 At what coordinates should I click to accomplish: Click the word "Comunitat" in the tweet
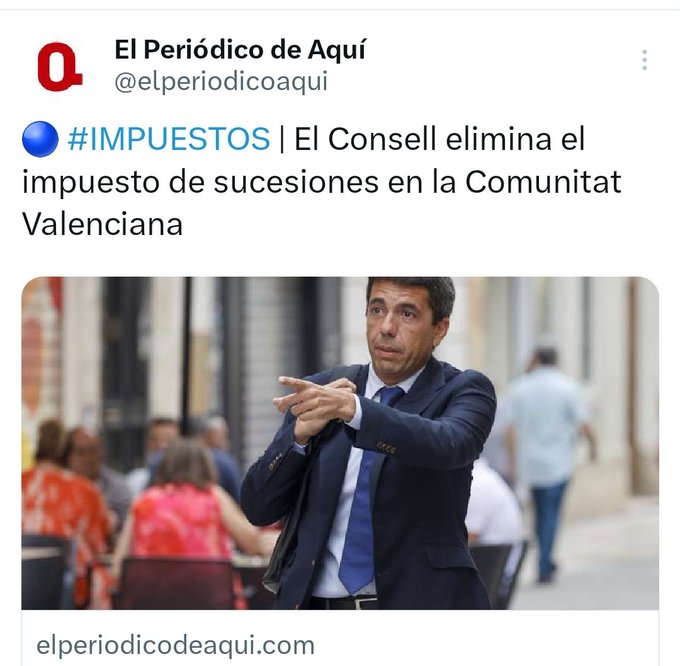pos(543,181)
